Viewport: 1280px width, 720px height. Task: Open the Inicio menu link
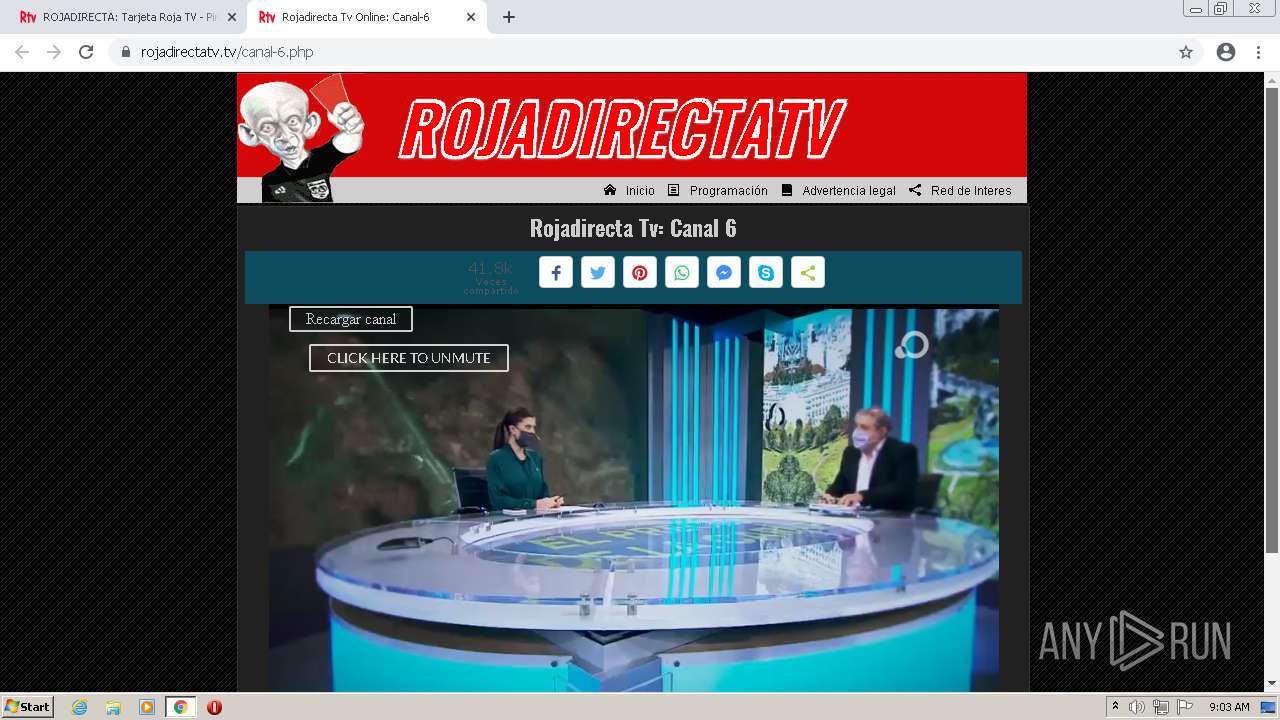[640, 191]
